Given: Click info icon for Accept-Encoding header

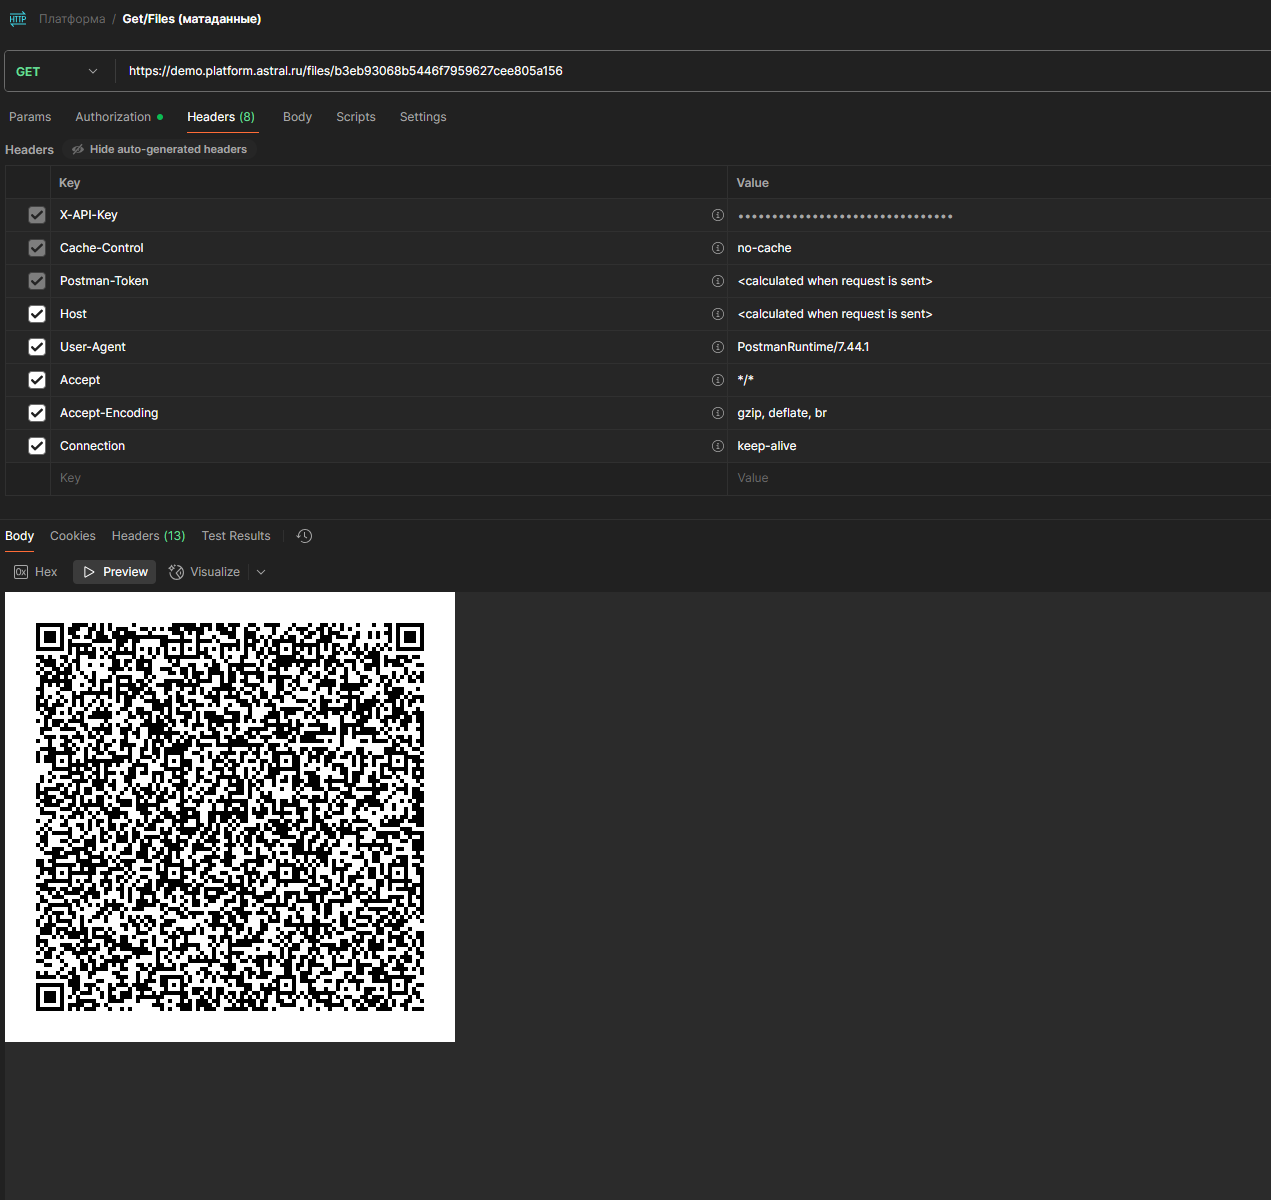Looking at the screenshot, I should point(717,413).
